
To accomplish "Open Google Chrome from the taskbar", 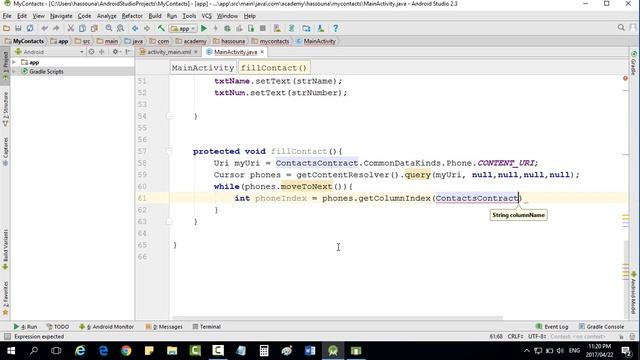I will [126, 351].
